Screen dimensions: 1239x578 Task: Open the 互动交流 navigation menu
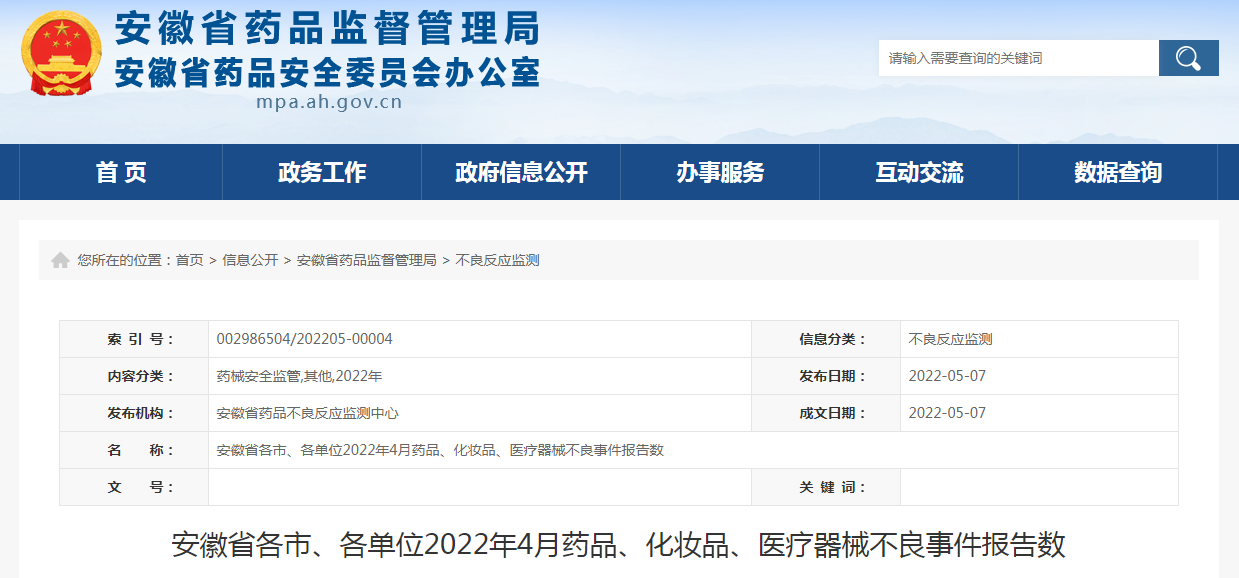click(919, 172)
